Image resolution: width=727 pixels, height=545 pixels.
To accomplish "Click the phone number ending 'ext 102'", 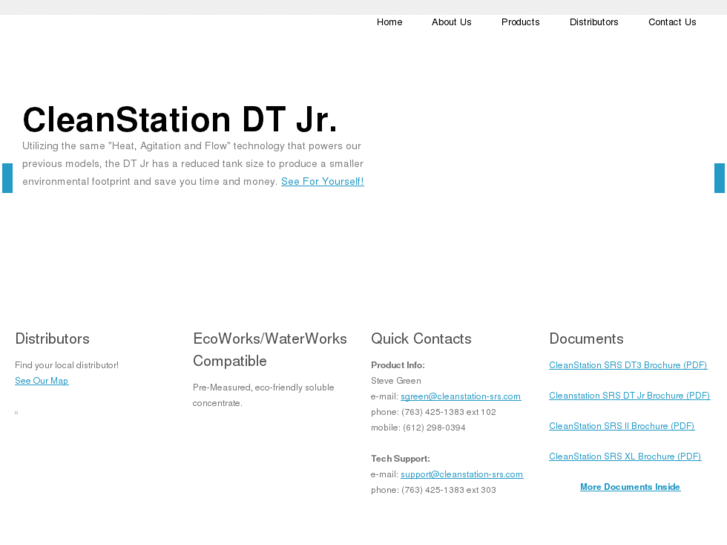I will coord(448,412).
